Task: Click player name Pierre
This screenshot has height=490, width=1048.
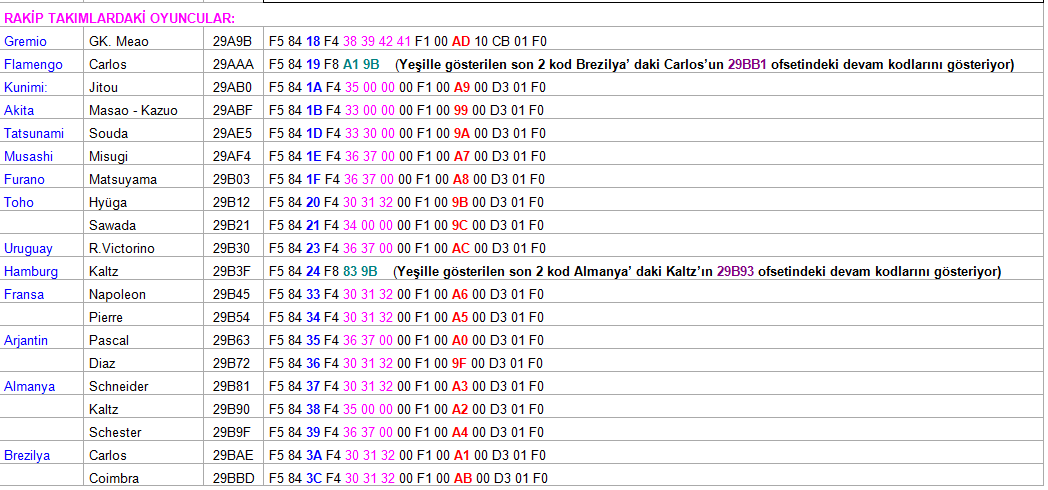Action: (x=106, y=318)
